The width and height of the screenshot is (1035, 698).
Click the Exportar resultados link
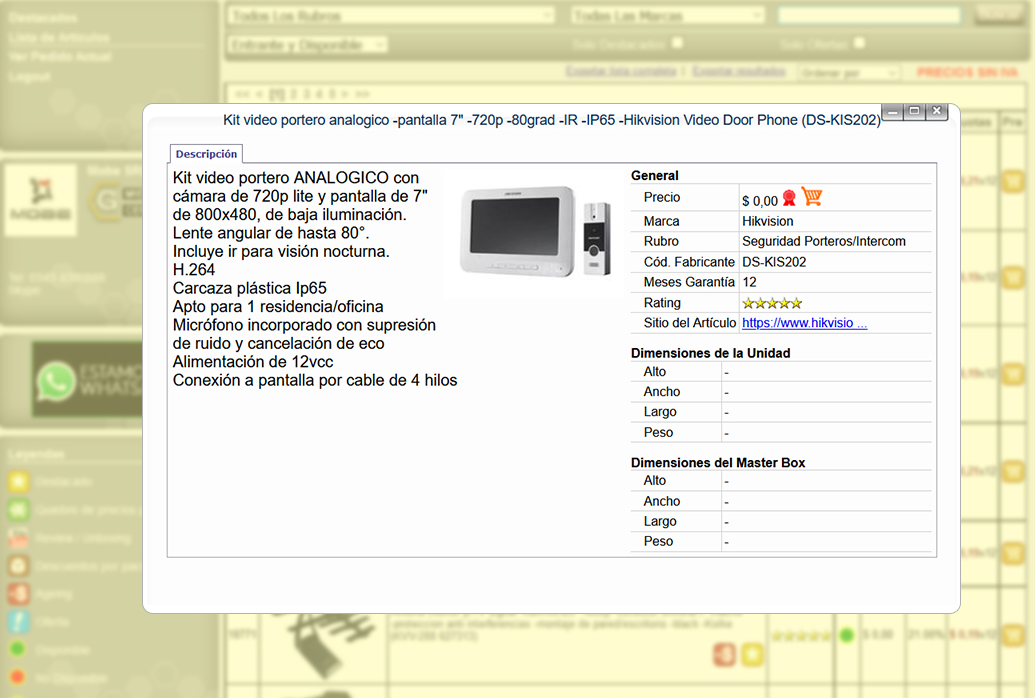pyautogui.click(x=739, y=72)
